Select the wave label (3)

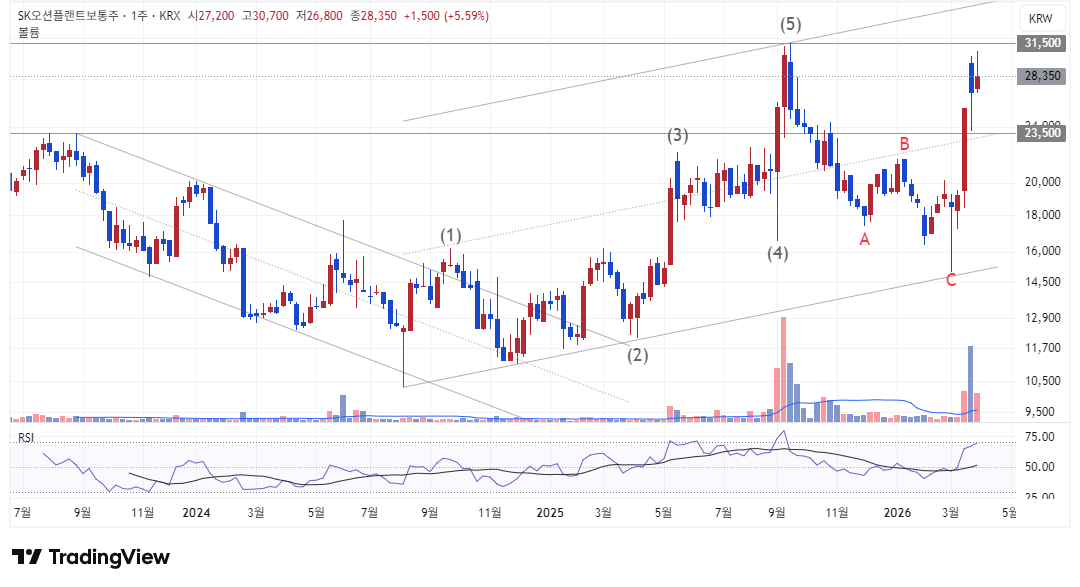point(677,135)
